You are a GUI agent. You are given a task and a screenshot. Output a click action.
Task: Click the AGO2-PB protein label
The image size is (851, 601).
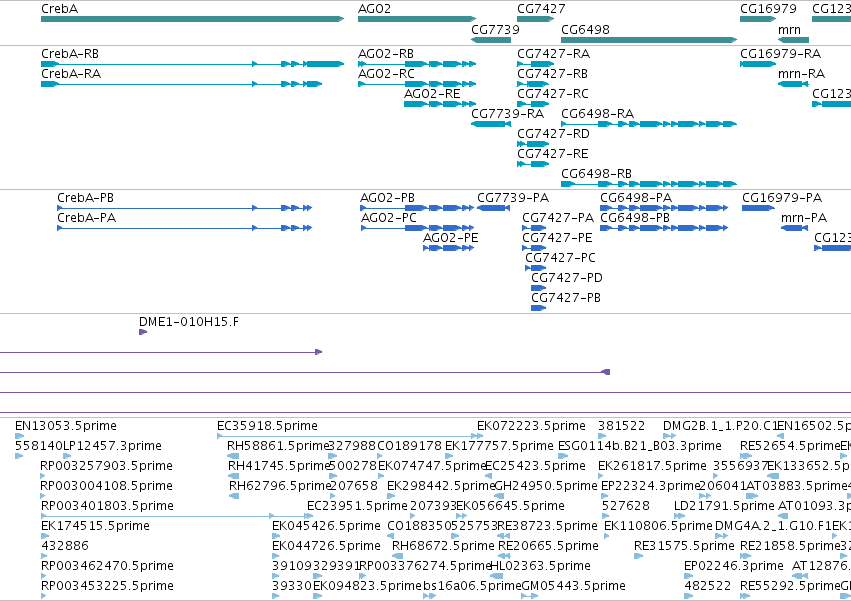tap(388, 198)
